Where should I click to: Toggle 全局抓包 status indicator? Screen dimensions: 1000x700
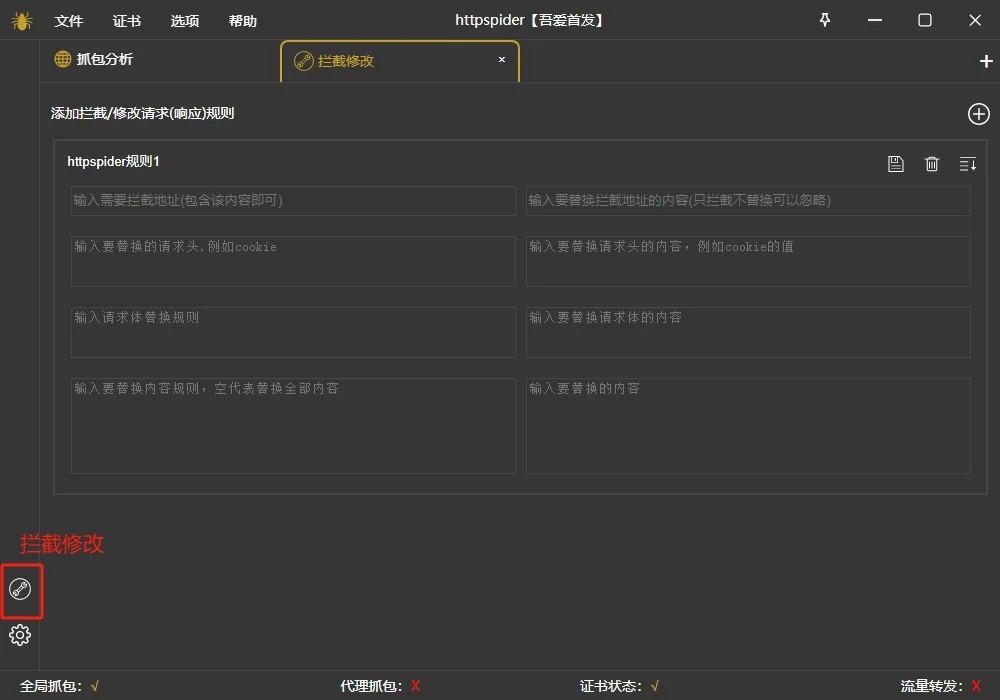[59, 686]
